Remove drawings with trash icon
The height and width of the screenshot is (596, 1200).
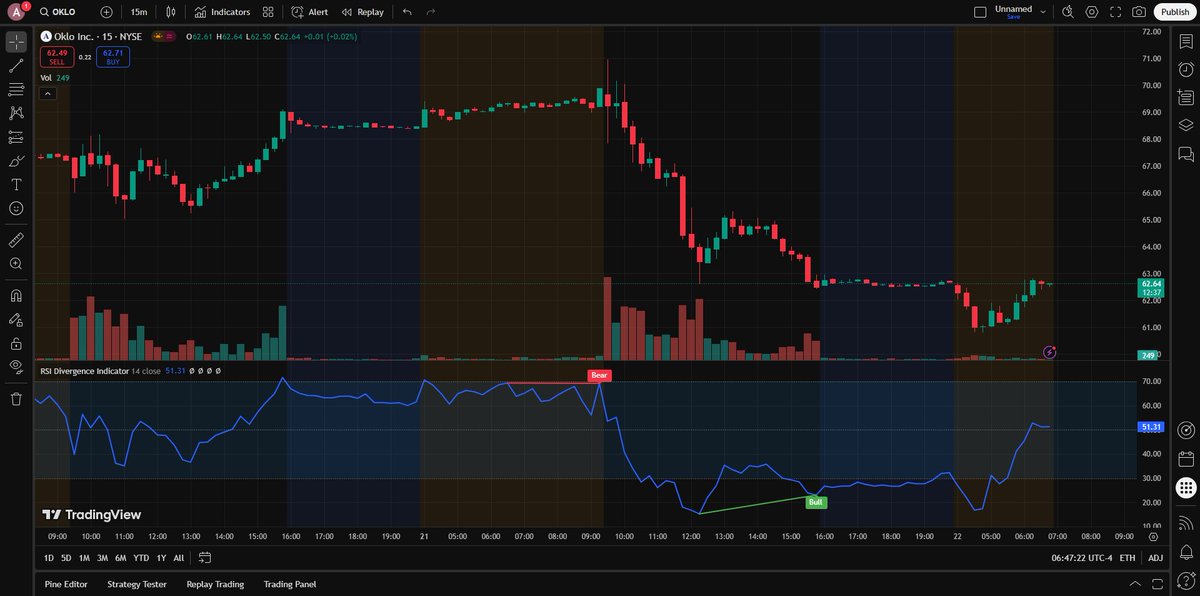pos(16,399)
